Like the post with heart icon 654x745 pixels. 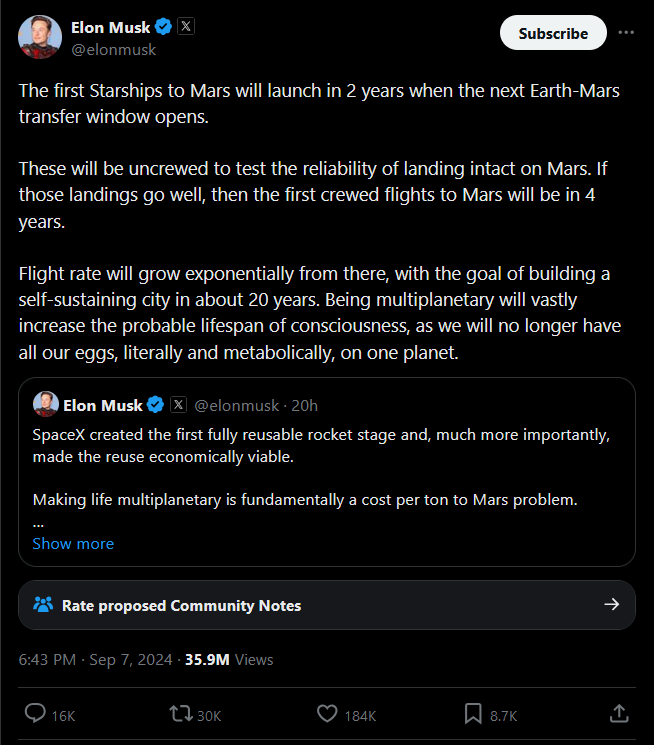coord(327,713)
